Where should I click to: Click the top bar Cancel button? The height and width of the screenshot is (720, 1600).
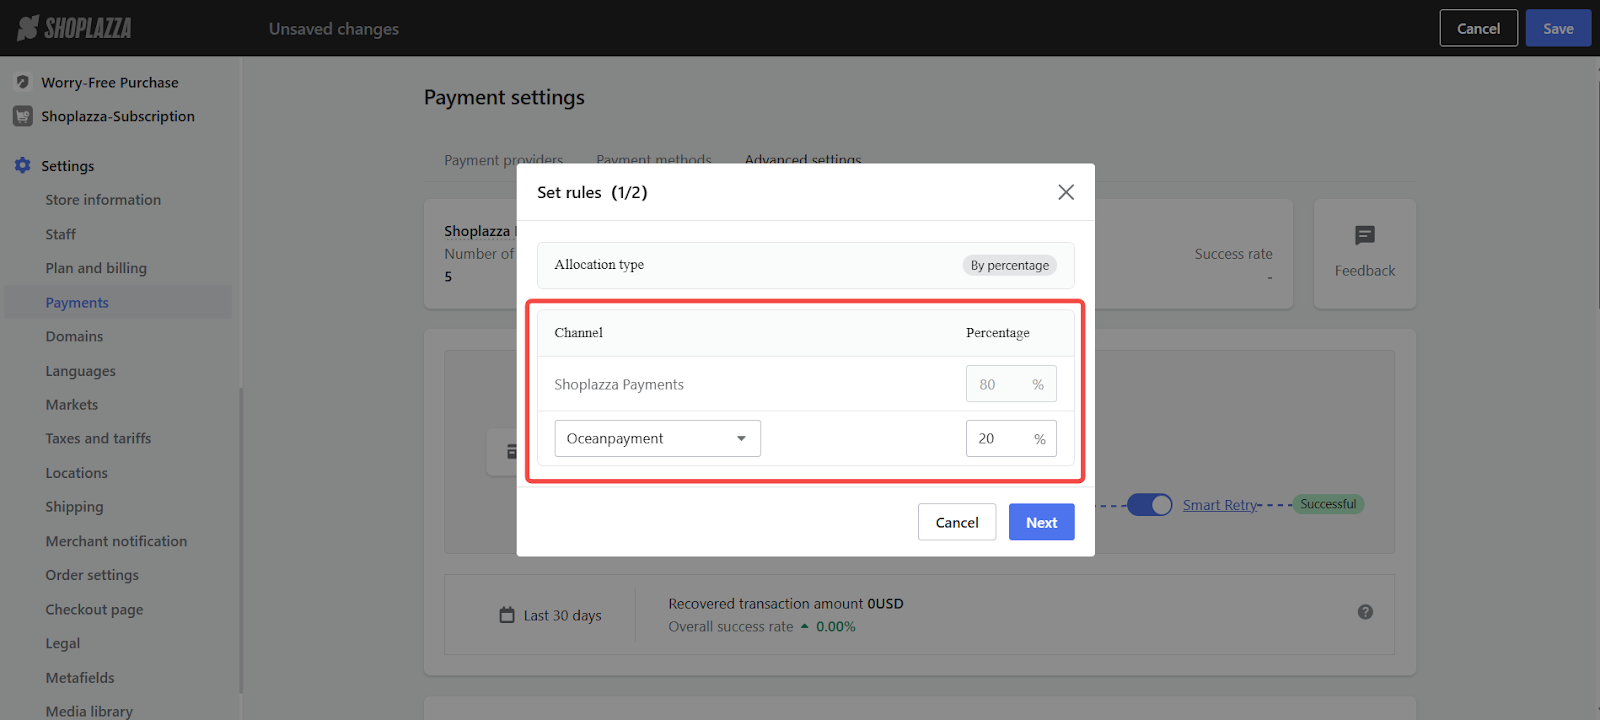1478,28
